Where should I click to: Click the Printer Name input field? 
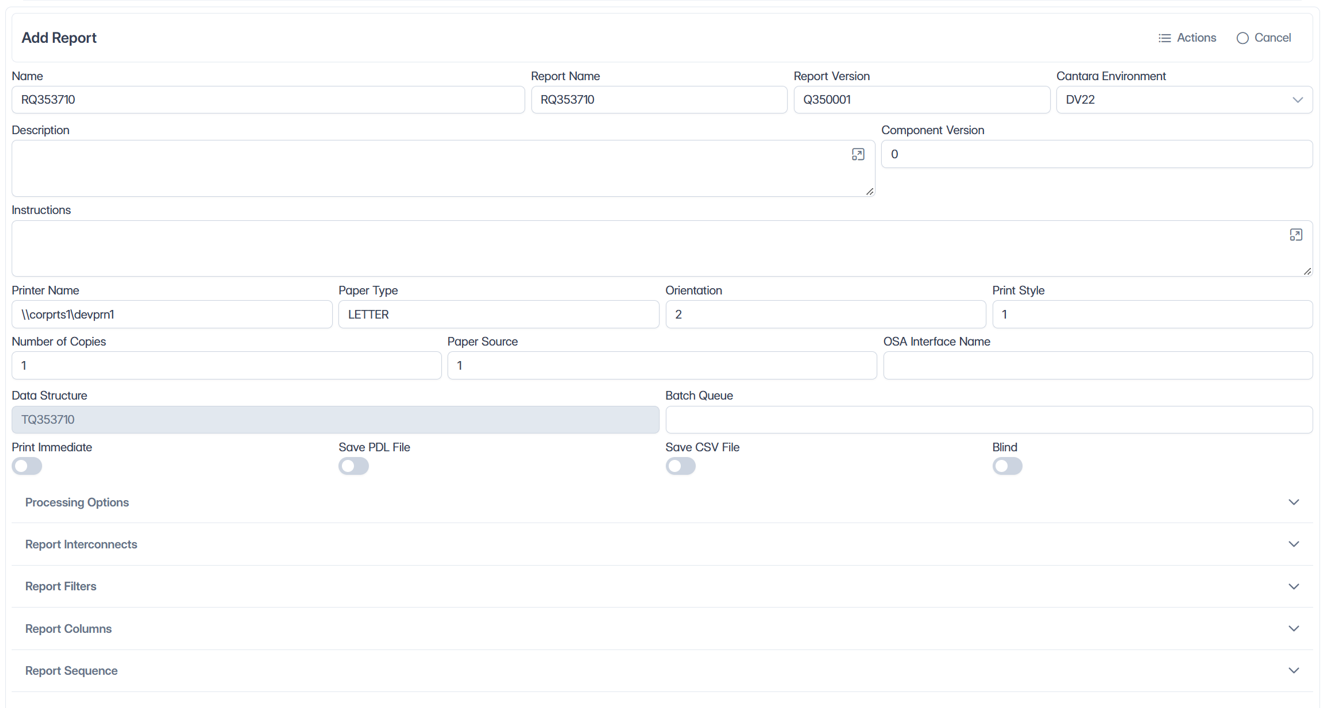point(172,314)
